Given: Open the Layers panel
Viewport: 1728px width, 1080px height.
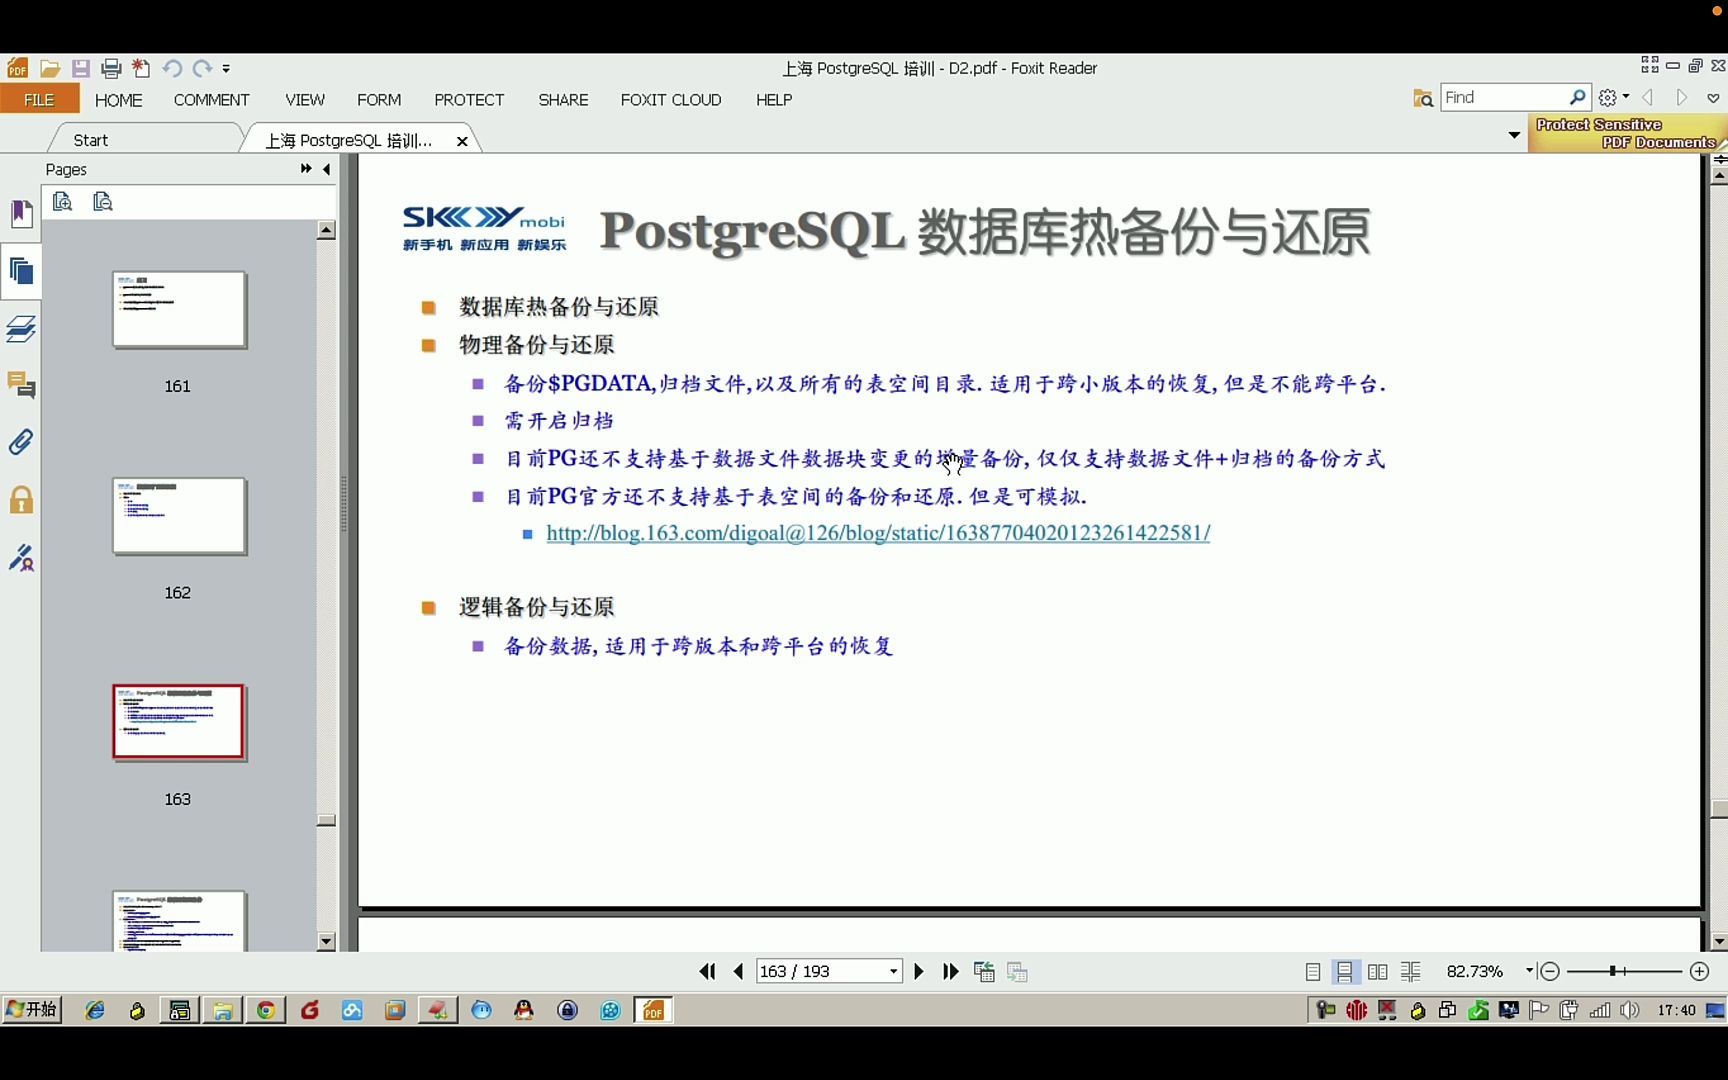Looking at the screenshot, I should pyautogui.click(x=22, y=328).
